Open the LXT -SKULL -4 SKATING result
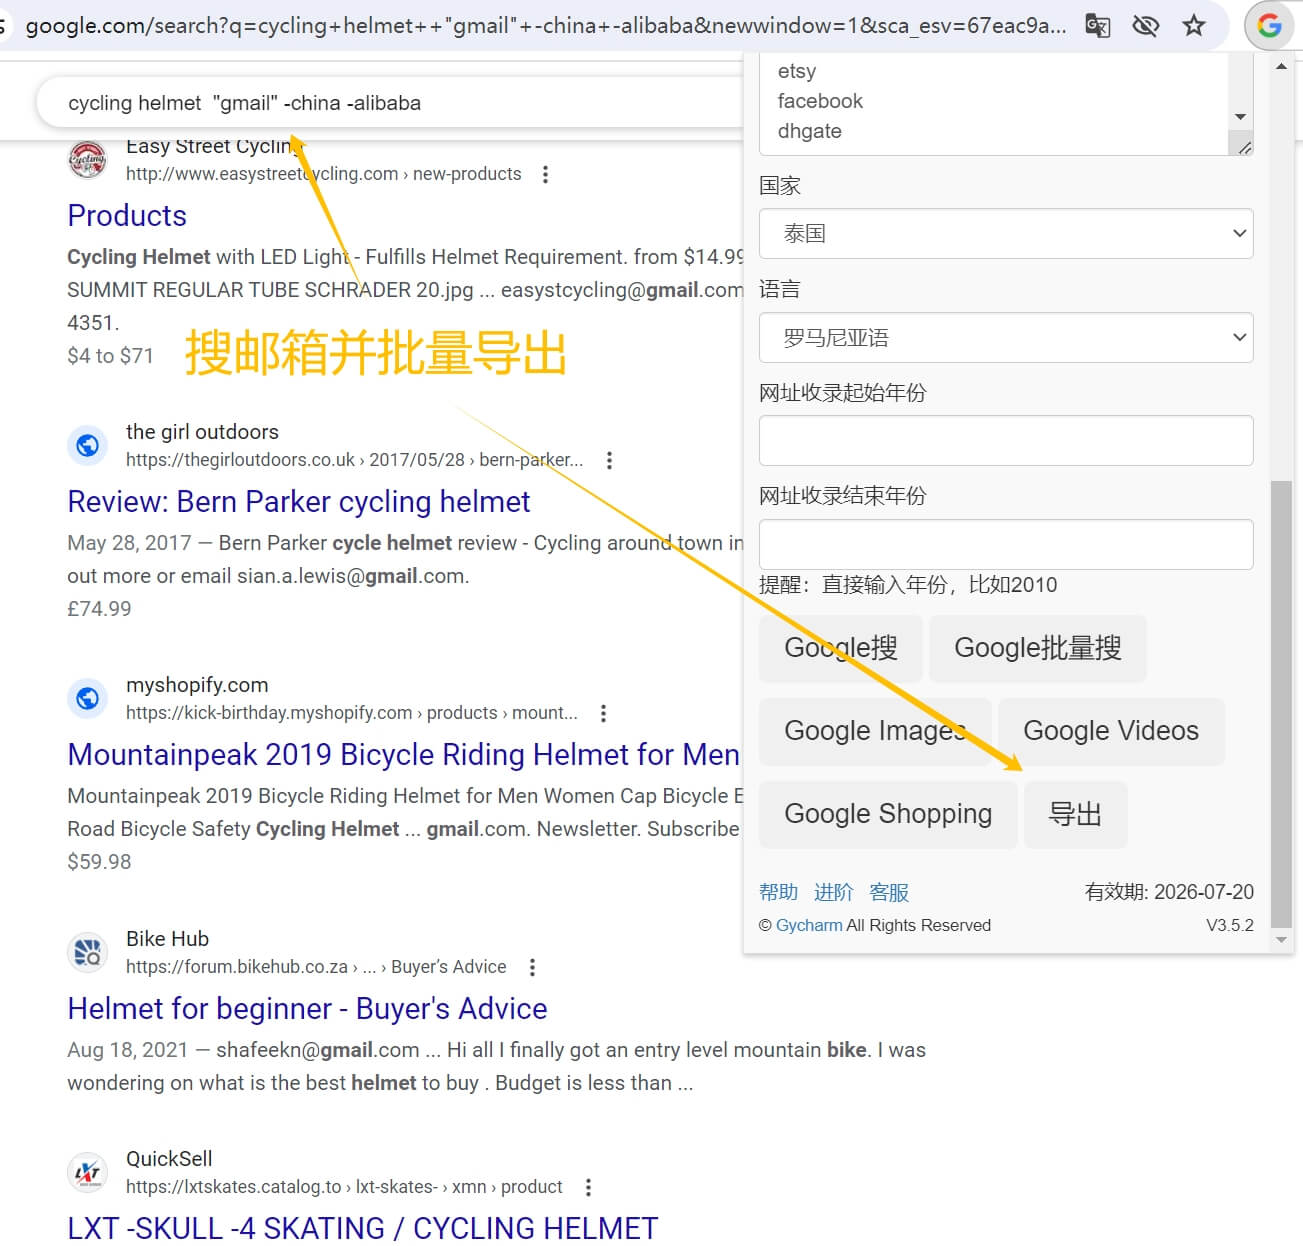The width and height of the screenshot is (1303, 1246). point(362,1228)
